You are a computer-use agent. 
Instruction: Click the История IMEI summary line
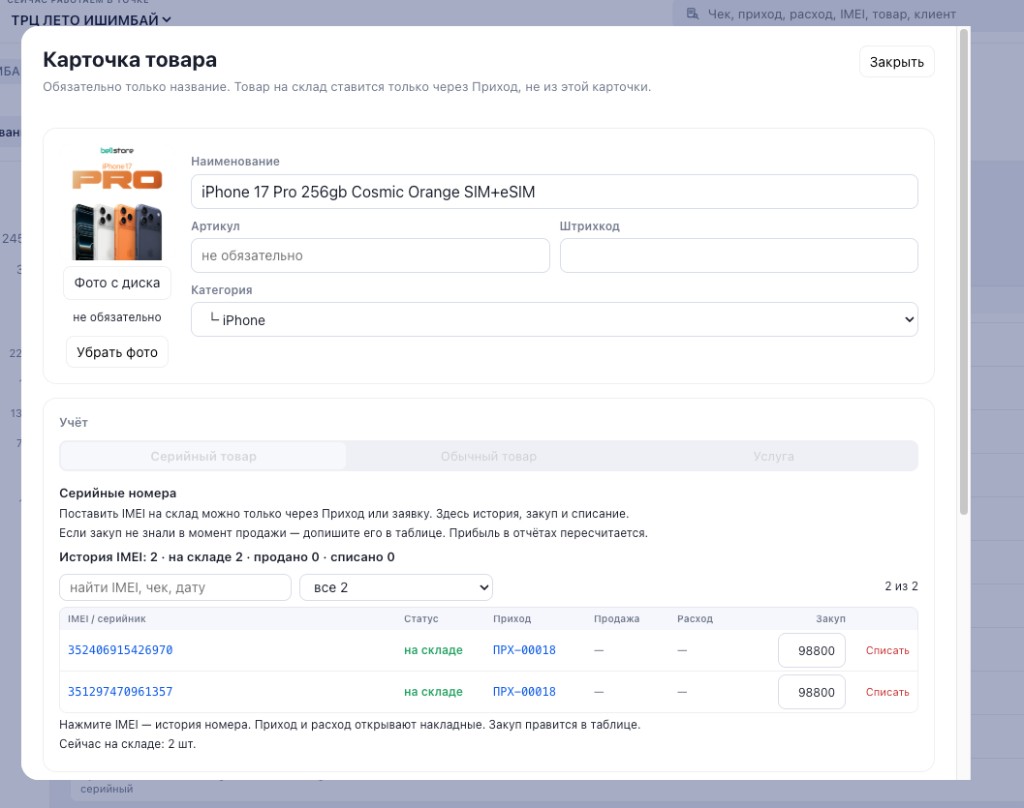tap(227, 557)
